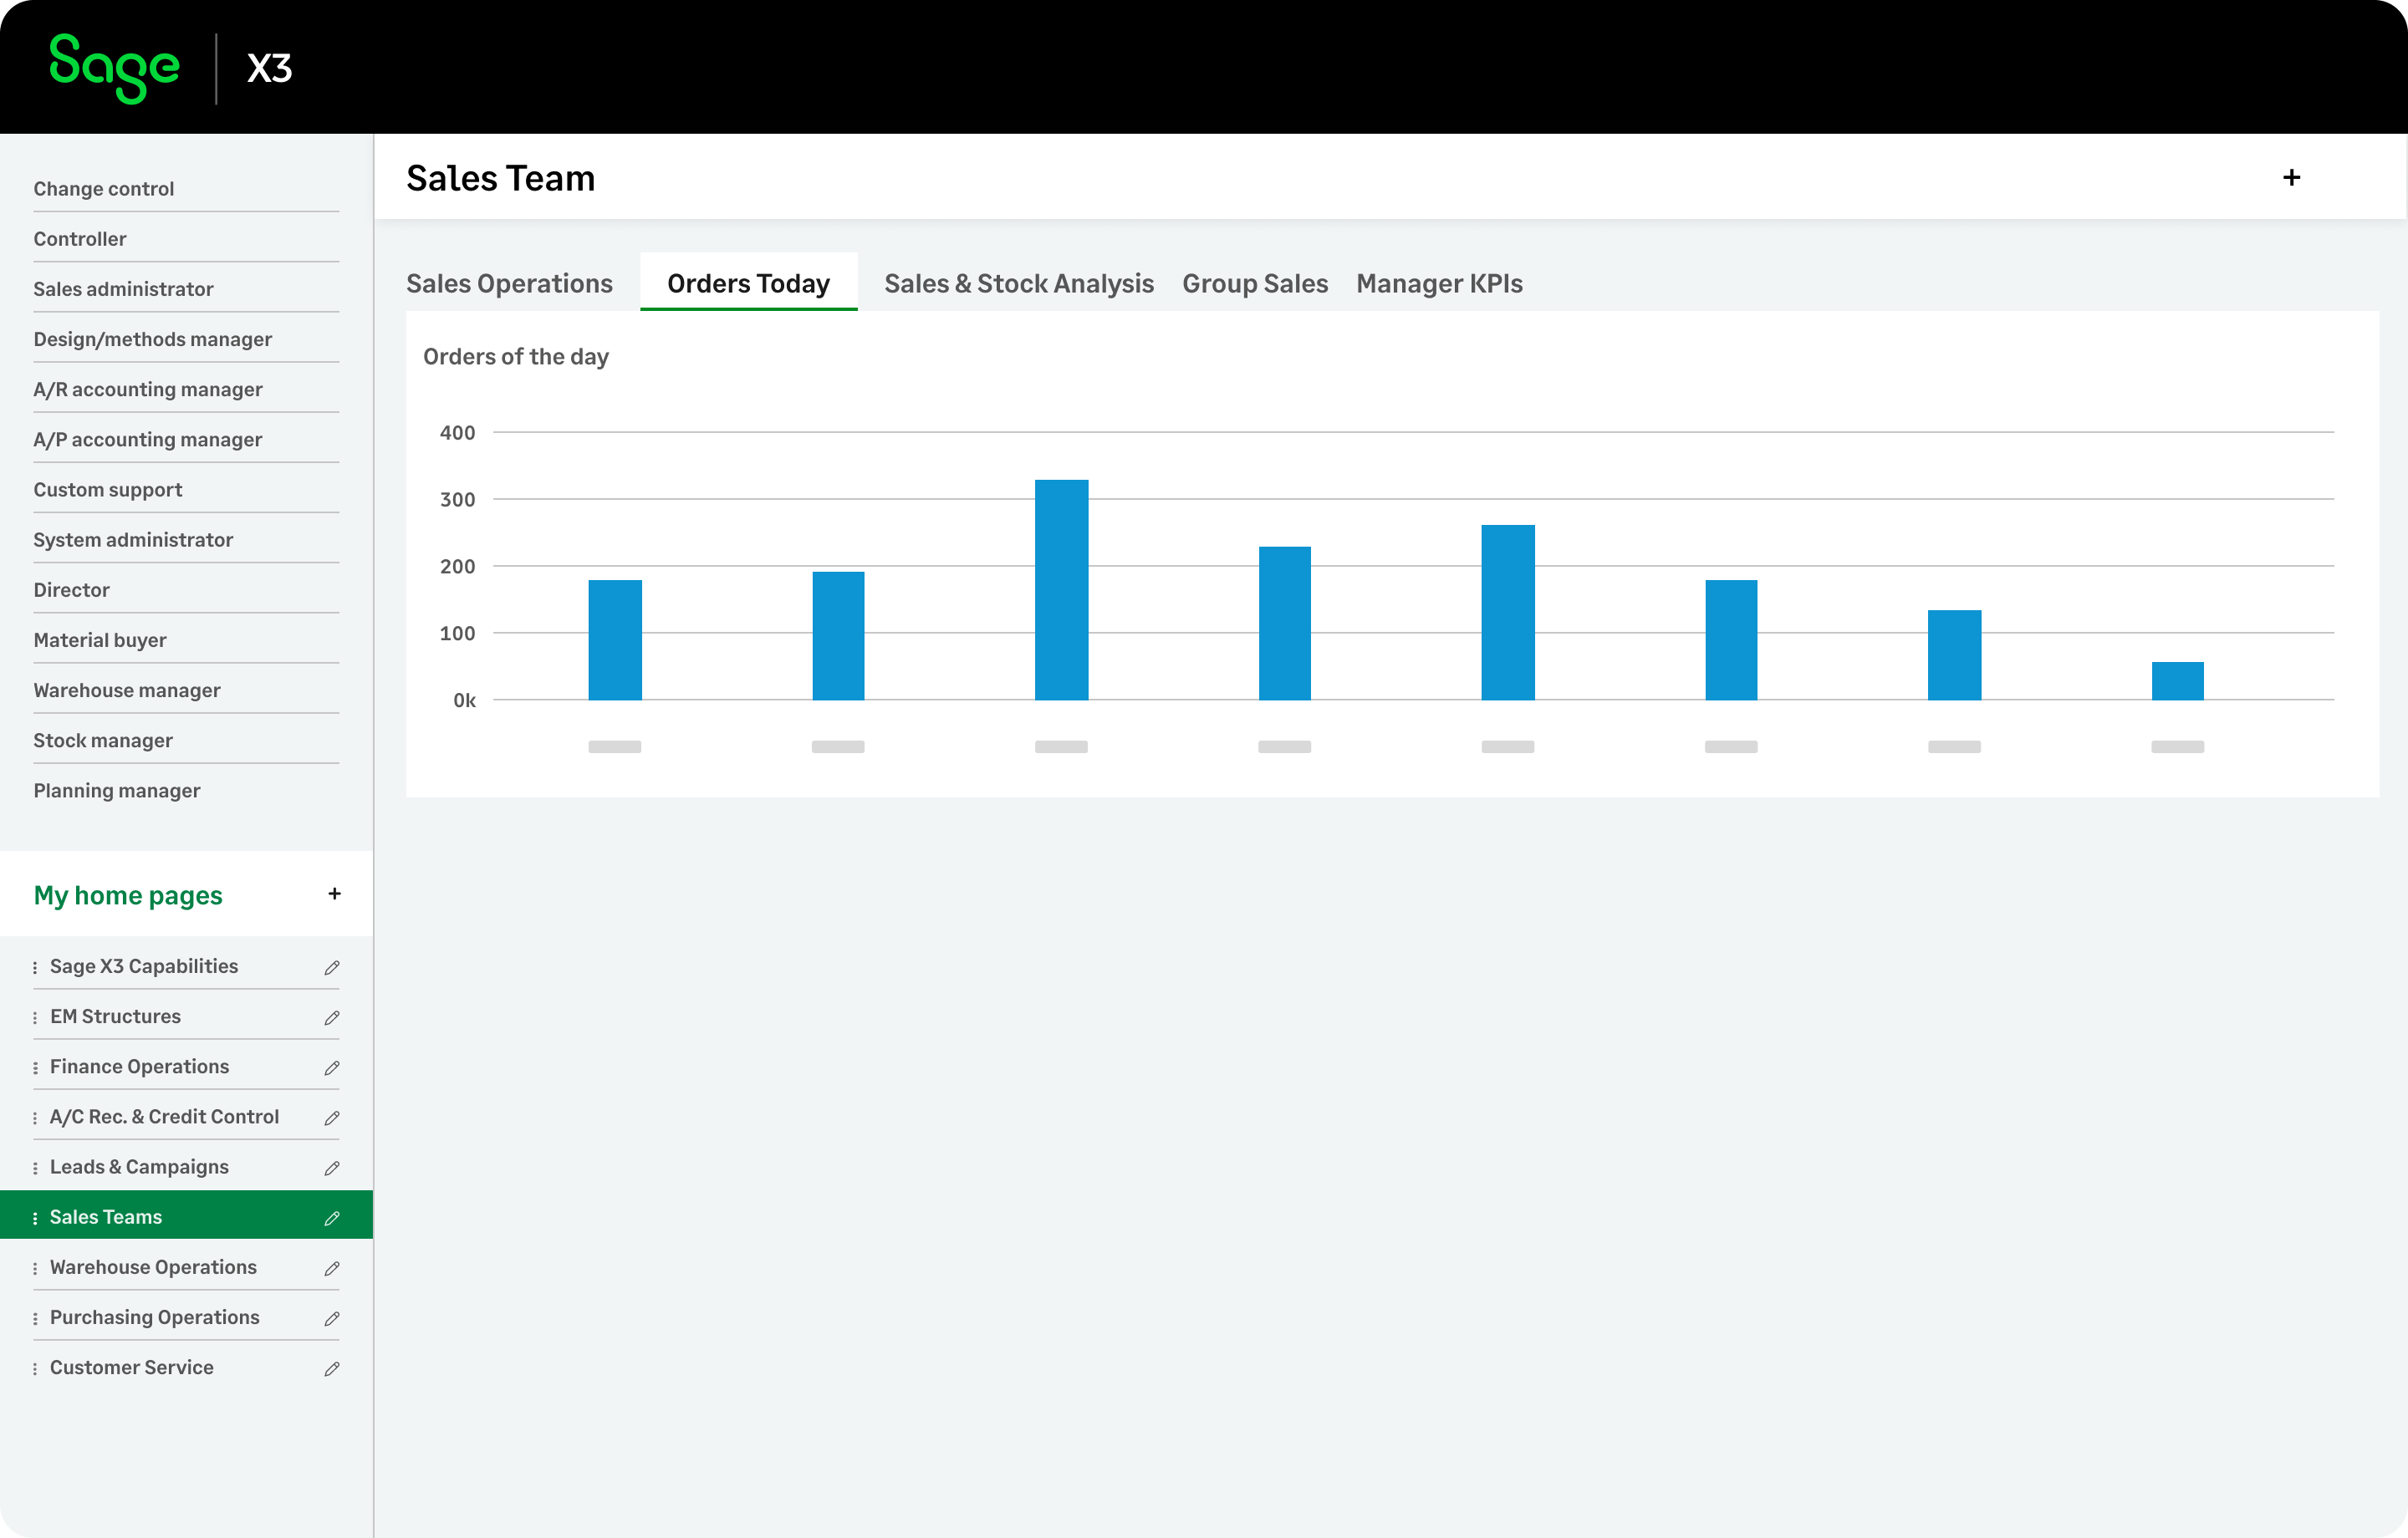
Task: Click drag handle dots beside EM Structures
Action: (35, 1017)
